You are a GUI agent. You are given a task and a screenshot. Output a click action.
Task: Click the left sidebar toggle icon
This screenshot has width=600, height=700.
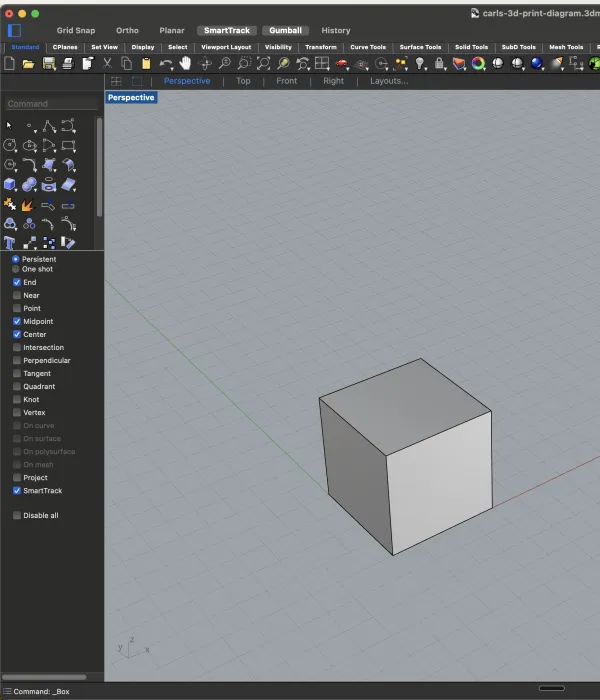coord(14,30)
